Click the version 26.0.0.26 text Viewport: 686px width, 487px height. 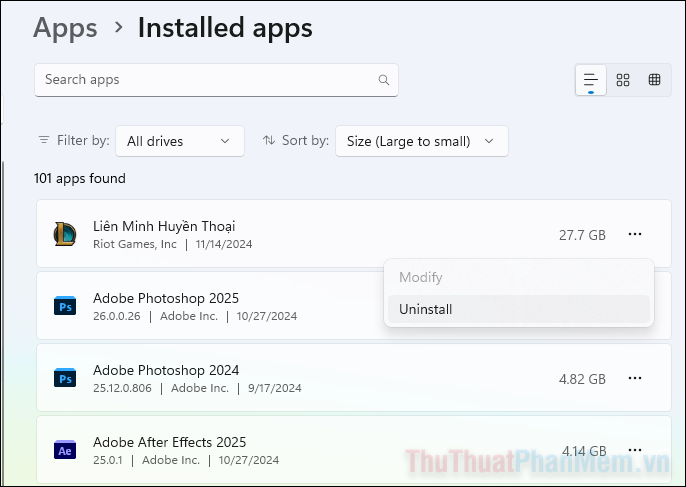click(117, 316)
